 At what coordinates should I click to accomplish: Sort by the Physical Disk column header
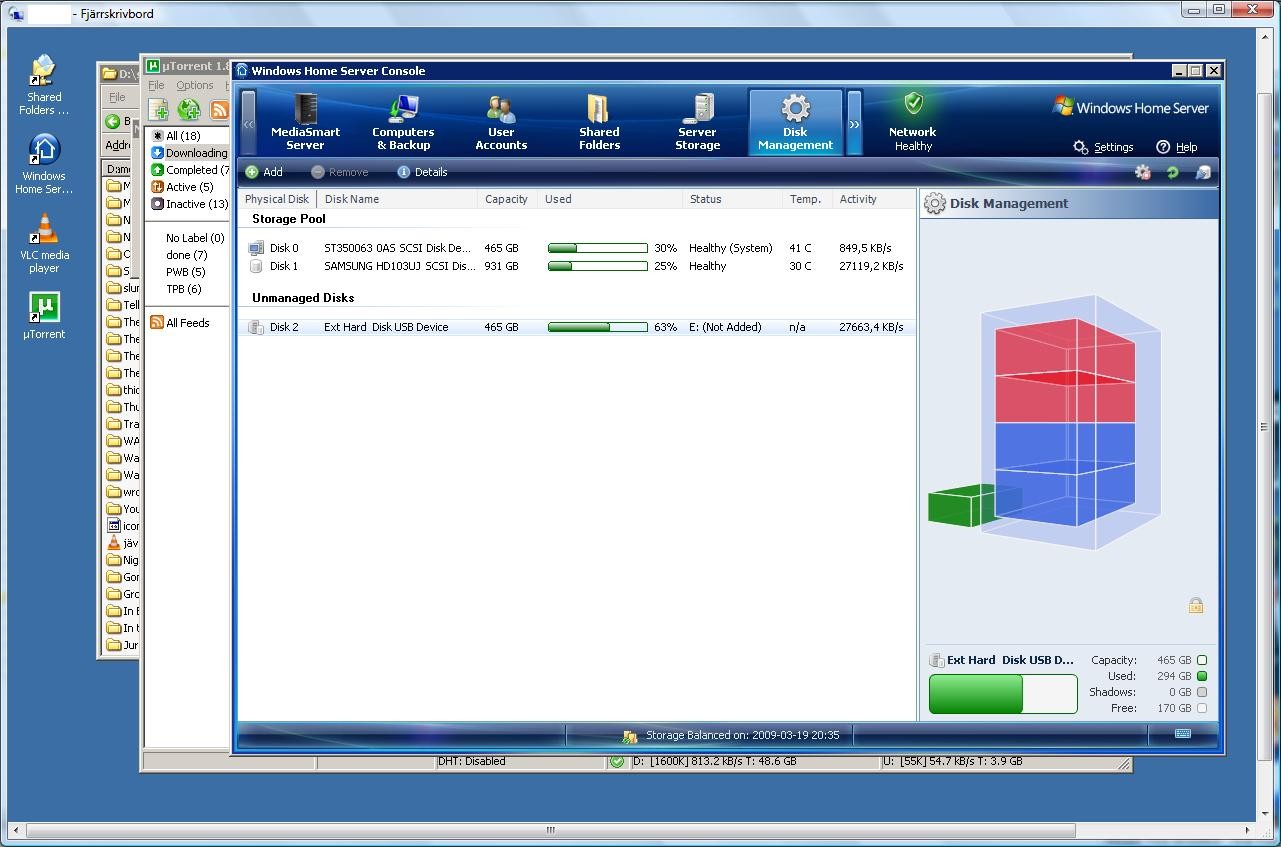click(277, 199)
